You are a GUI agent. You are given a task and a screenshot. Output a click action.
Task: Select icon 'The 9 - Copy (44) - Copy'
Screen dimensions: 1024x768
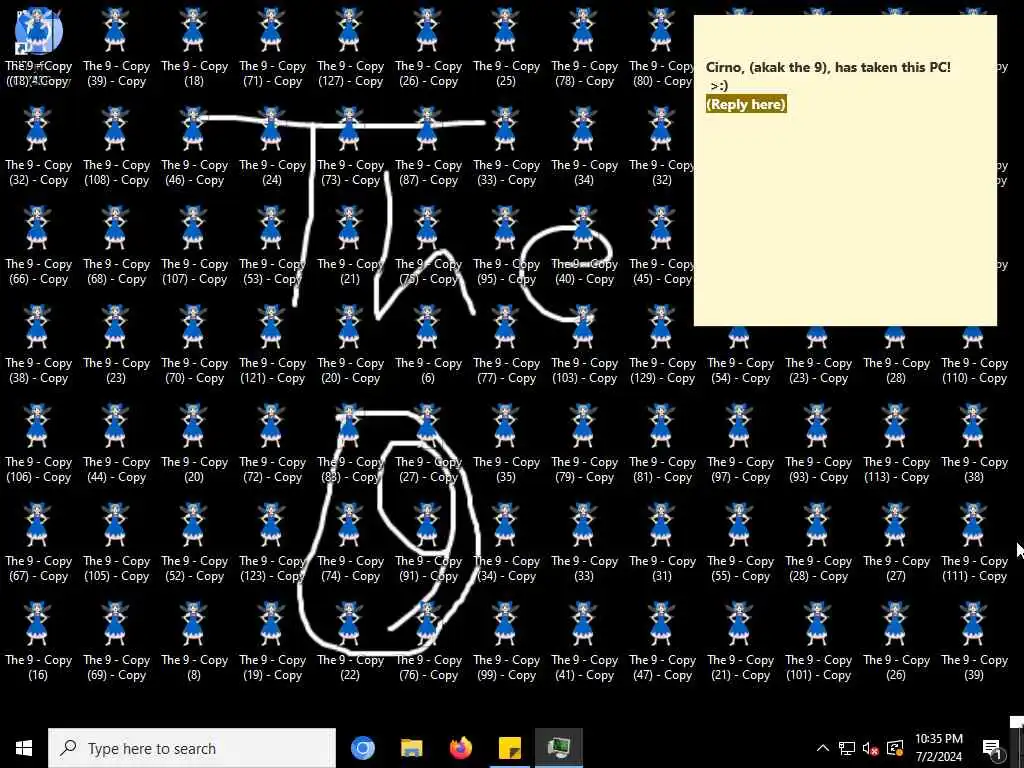coord(116,444)
